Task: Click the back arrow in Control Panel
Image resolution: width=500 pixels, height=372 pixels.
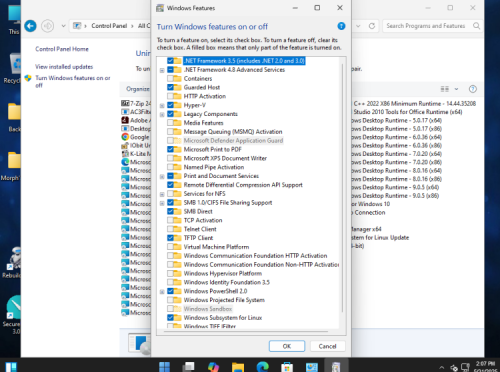Action: pos(30,26)
